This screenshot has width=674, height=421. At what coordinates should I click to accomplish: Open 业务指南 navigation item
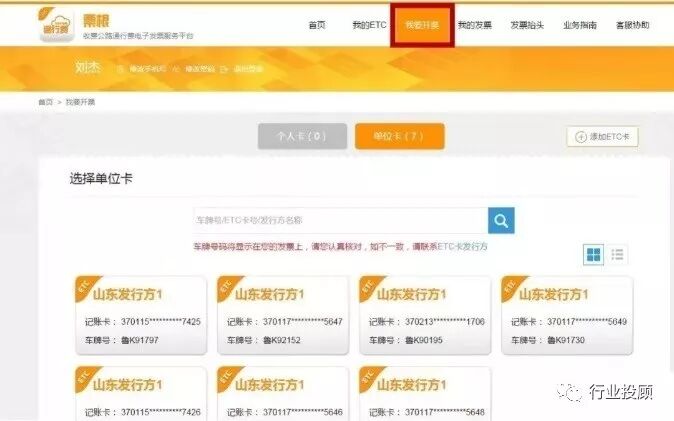(x=580, y=25)
